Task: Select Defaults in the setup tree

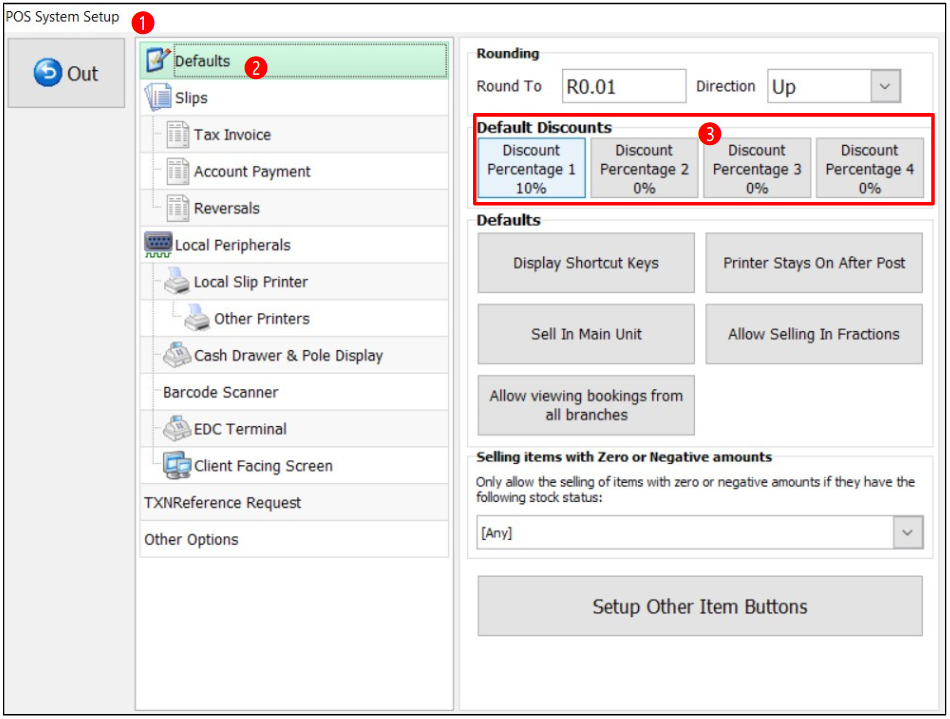Action: click(x=294, y=61)
